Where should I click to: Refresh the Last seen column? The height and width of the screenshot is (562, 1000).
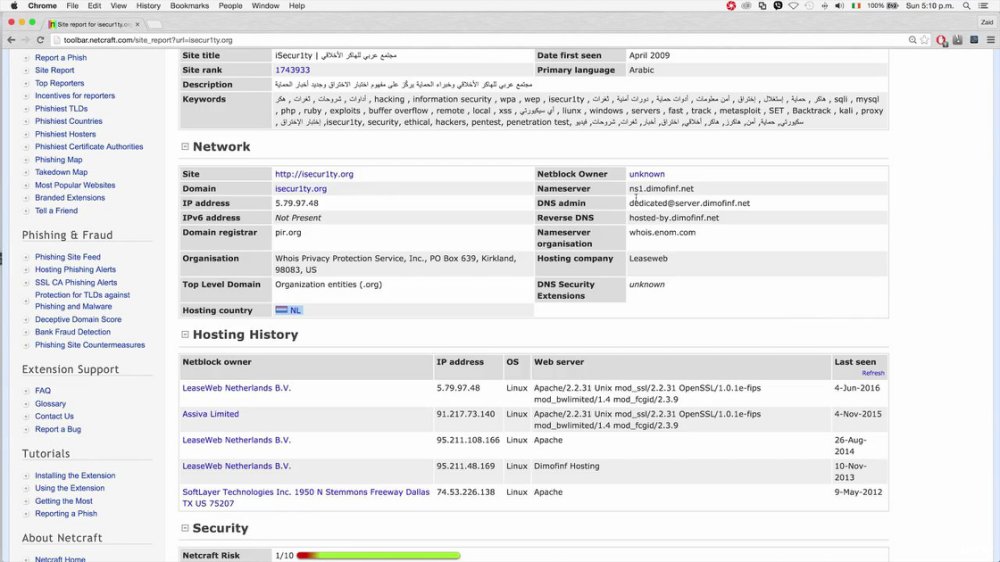[x=873, y=373]
